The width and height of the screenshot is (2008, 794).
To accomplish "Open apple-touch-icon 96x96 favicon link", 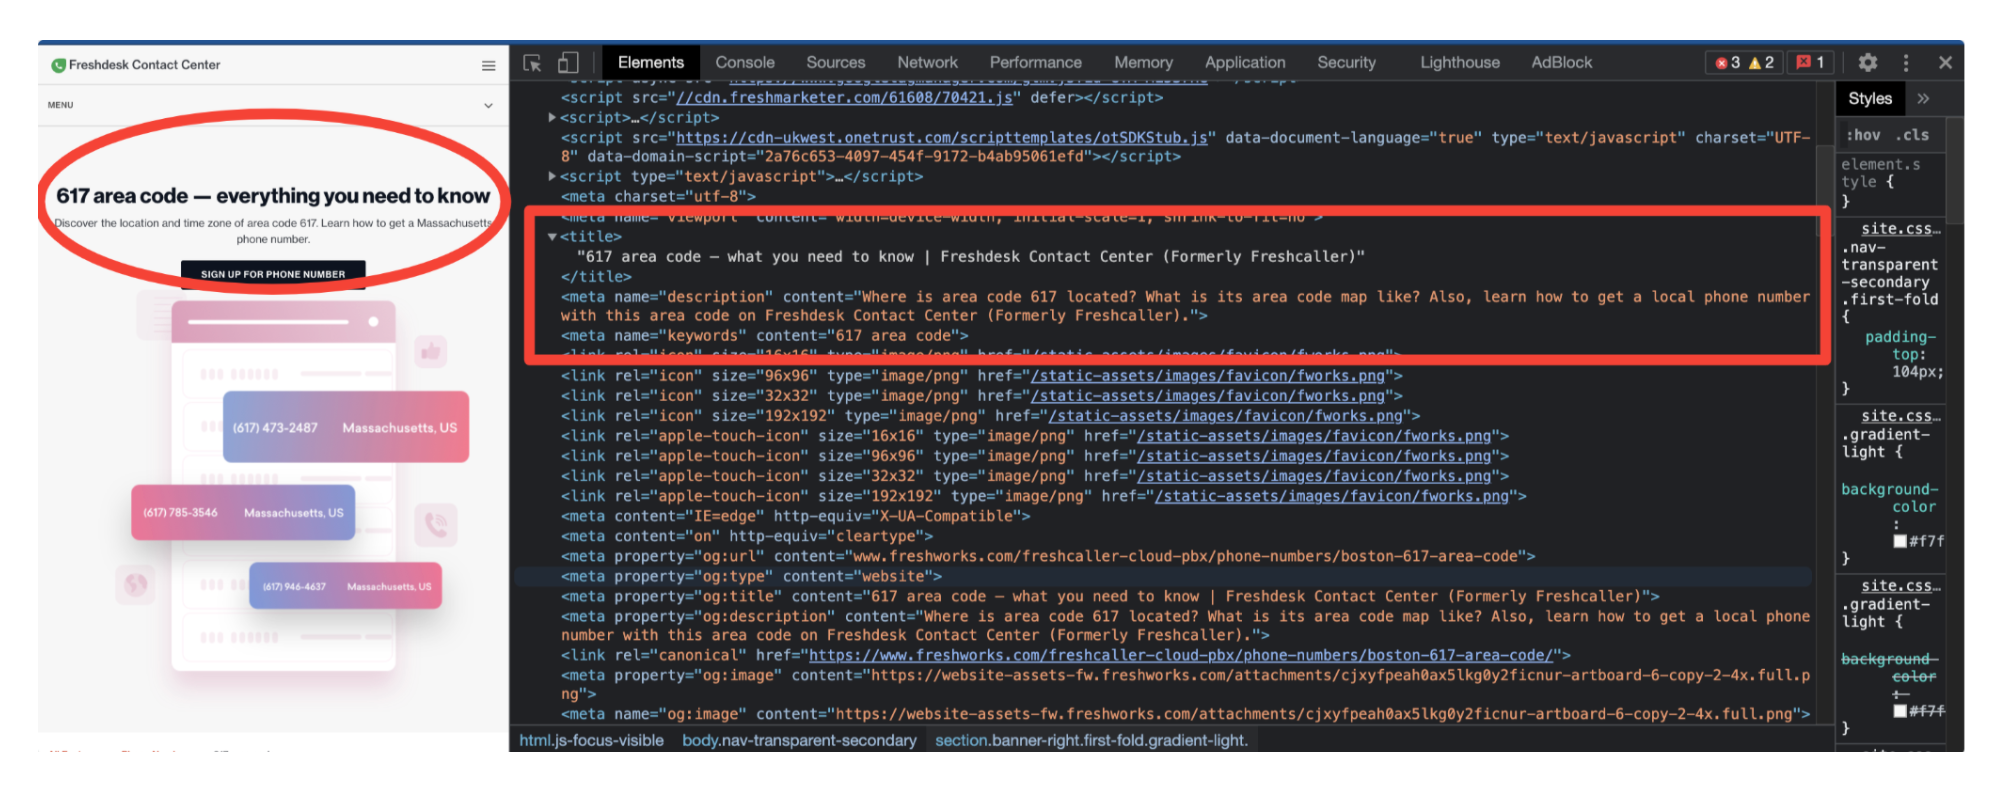I will (x=1314, y=456).
